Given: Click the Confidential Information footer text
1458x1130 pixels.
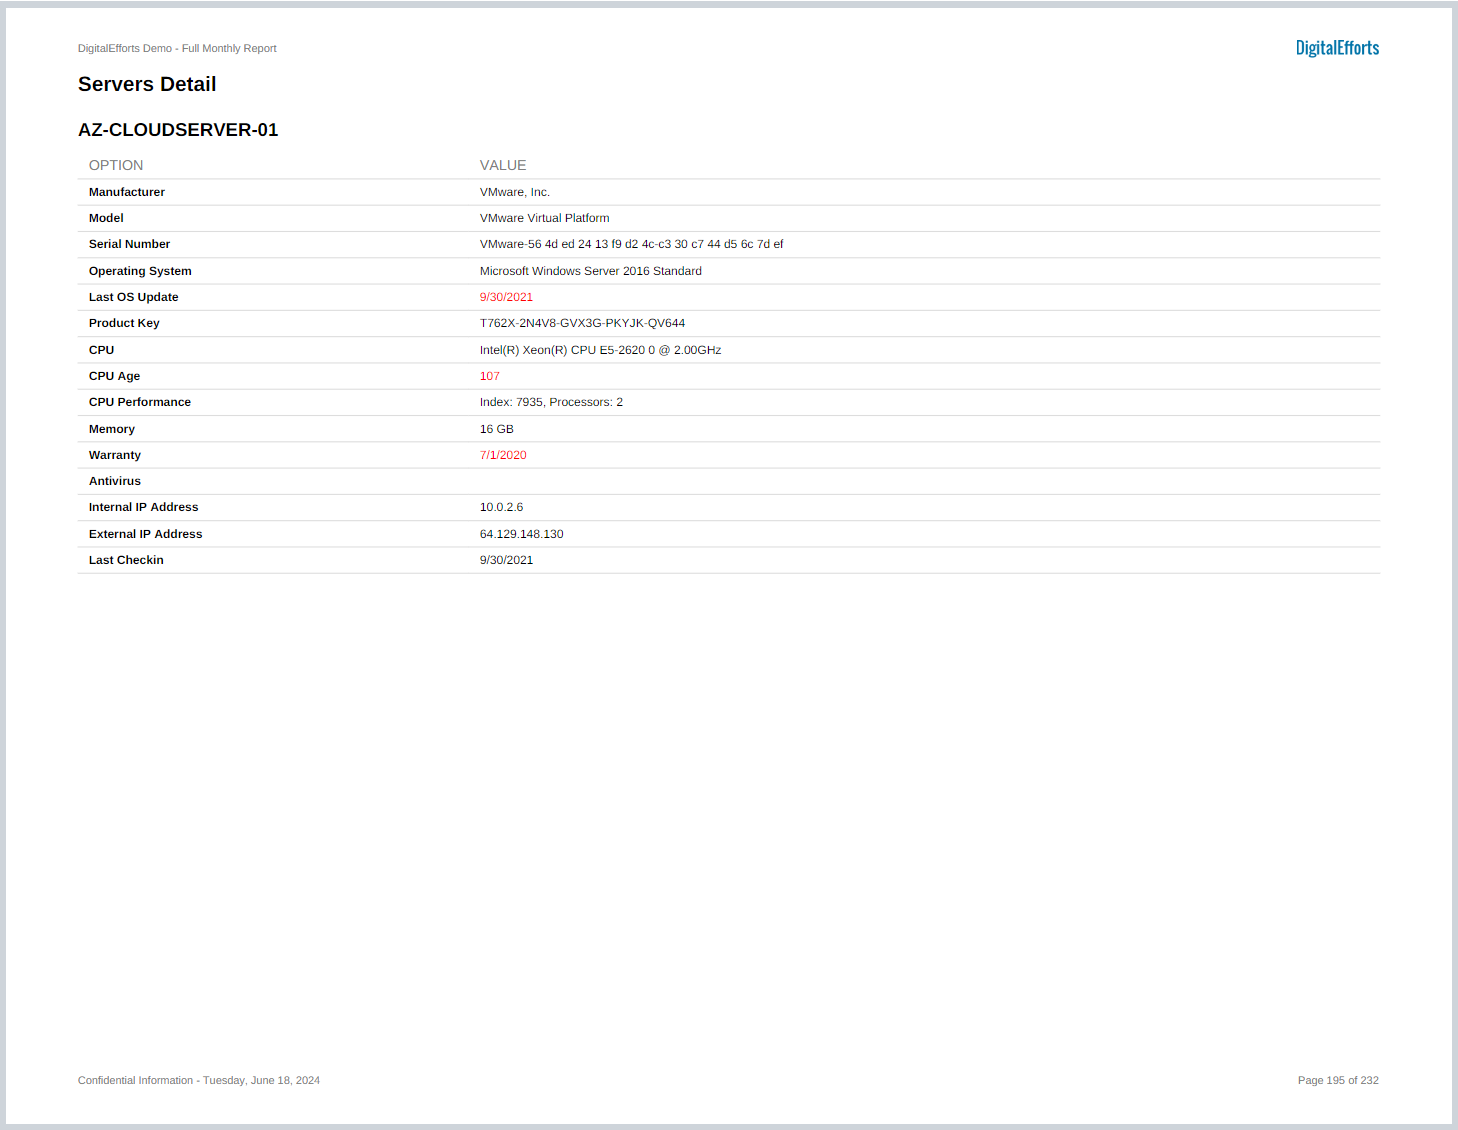Looking at the screenshot, I should 199,1080.
